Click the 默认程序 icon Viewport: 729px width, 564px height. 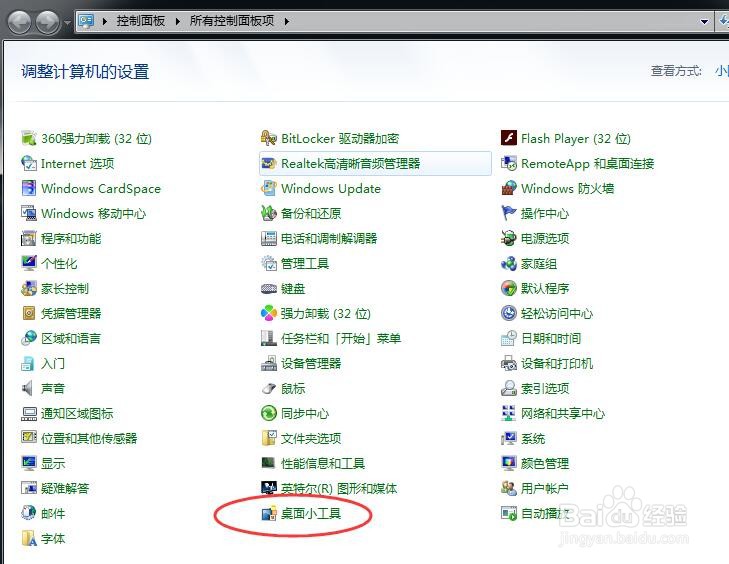(509, 288)
